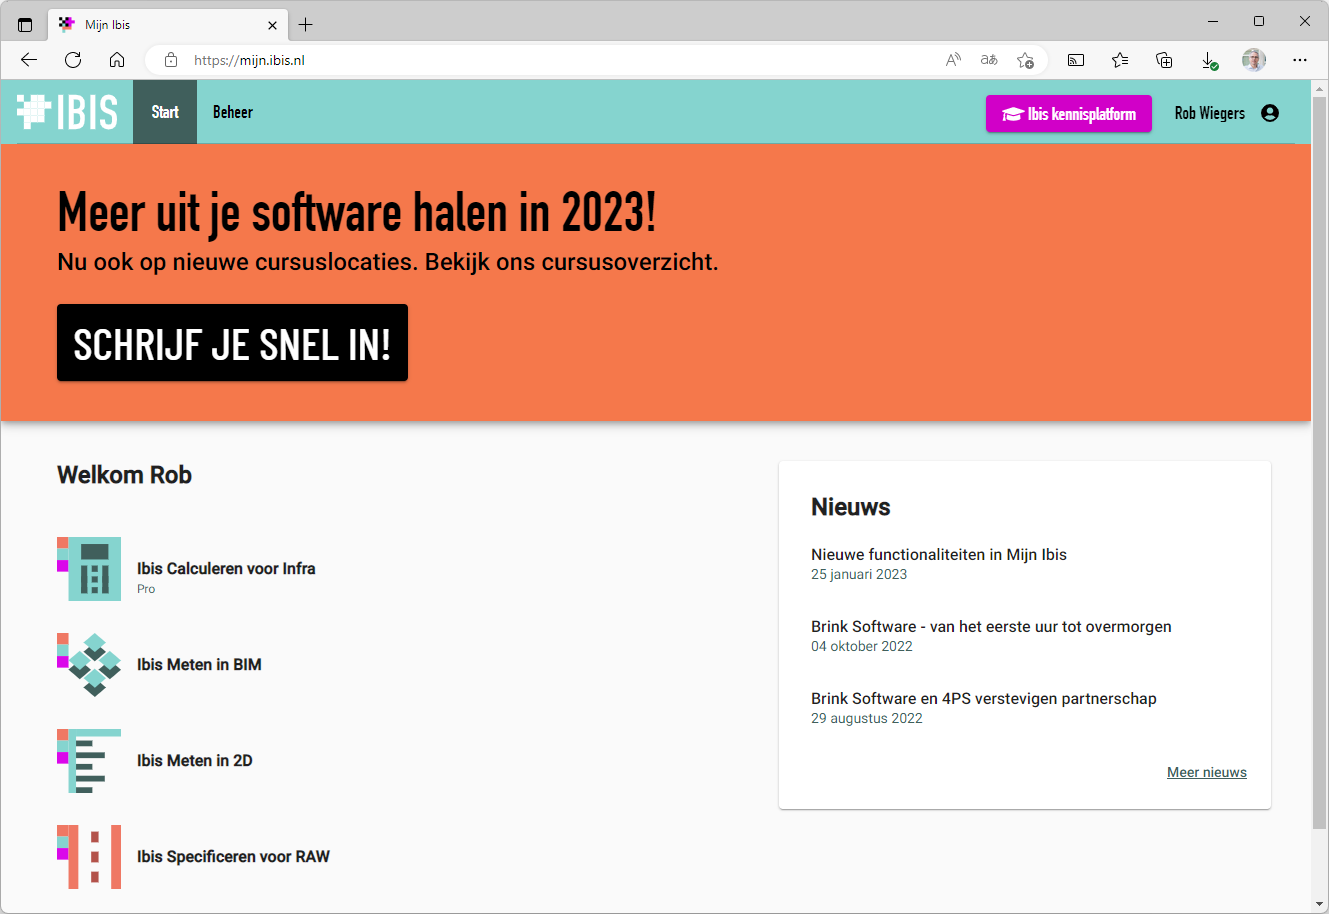Click the 'Pro' label under Calculeren
The height and width of the screenshot is (914, 1329).
(146, 589)
